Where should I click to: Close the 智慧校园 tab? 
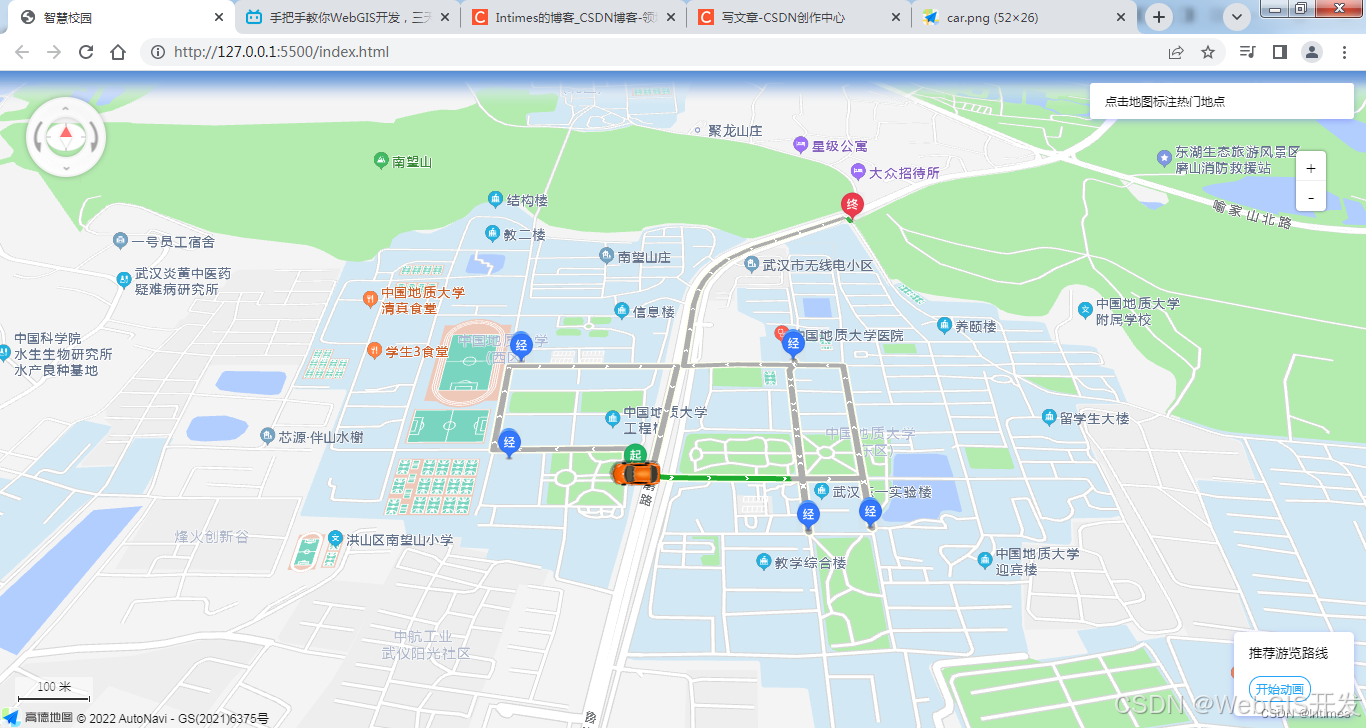(219, 17)
